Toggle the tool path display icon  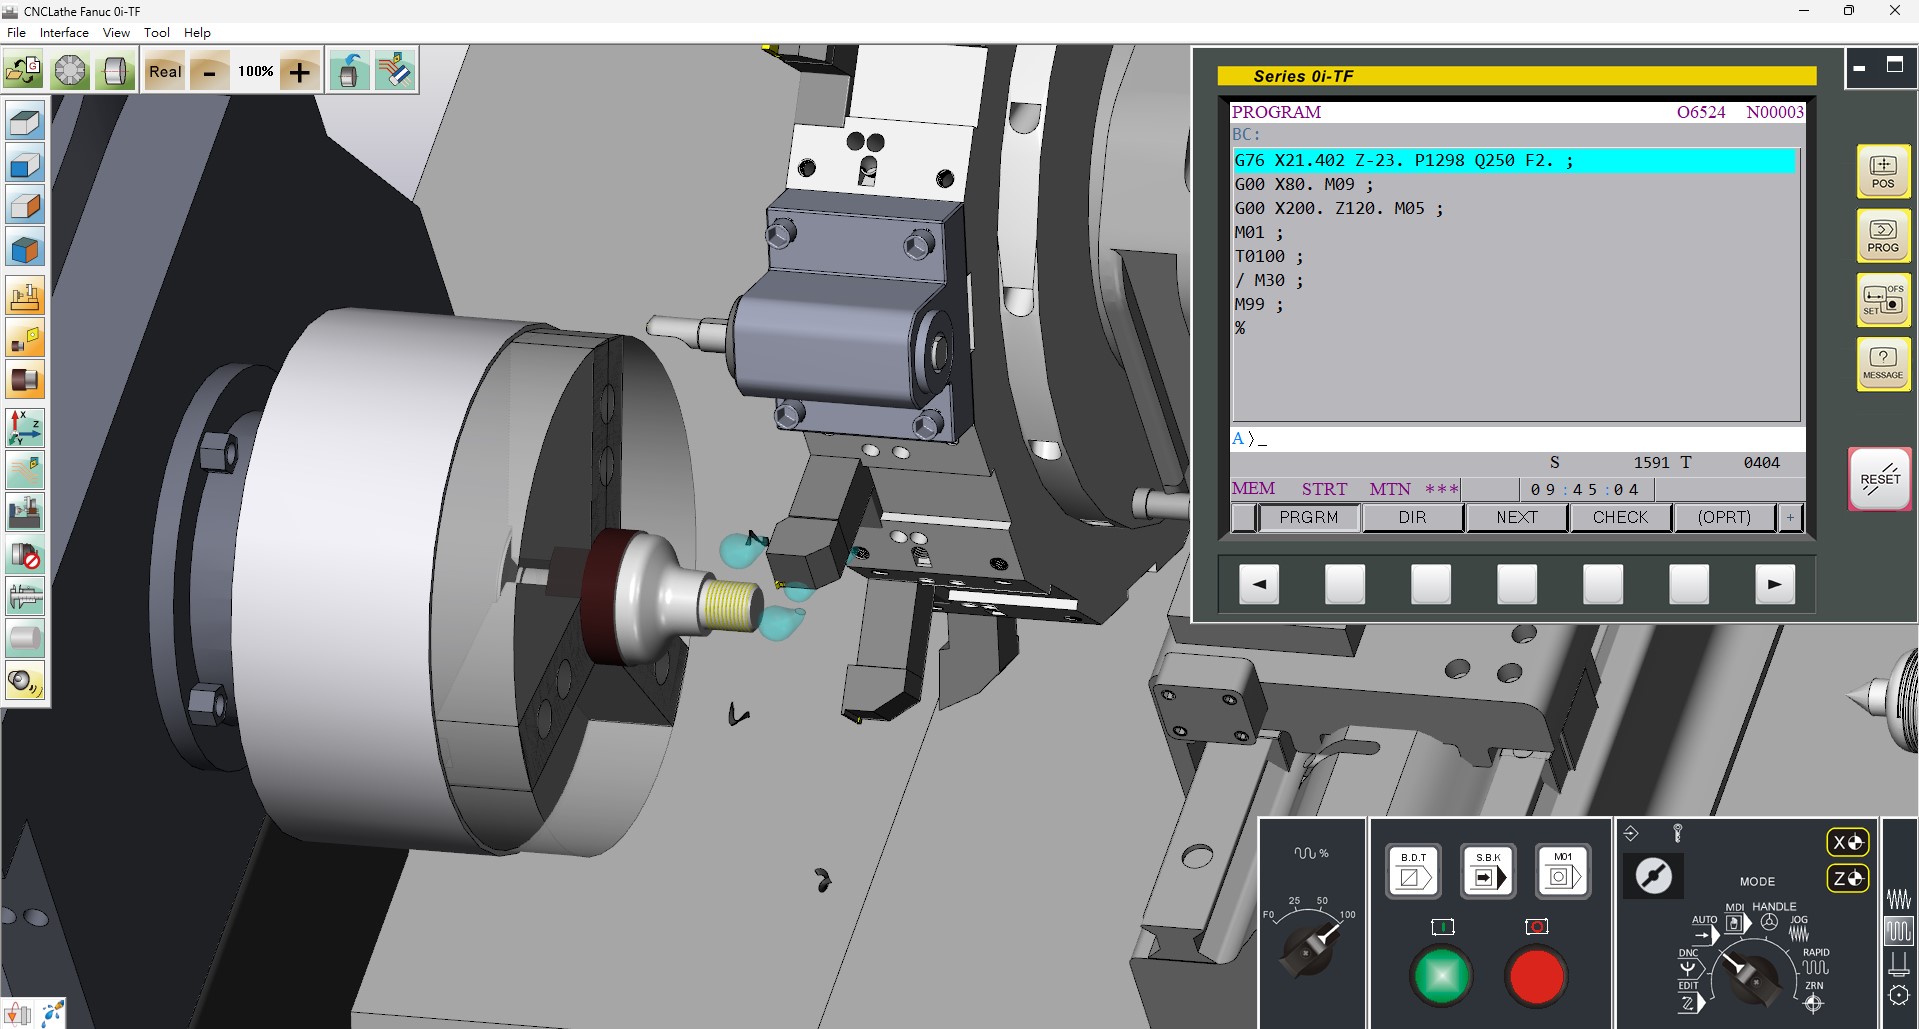click(x=25, y=470)
